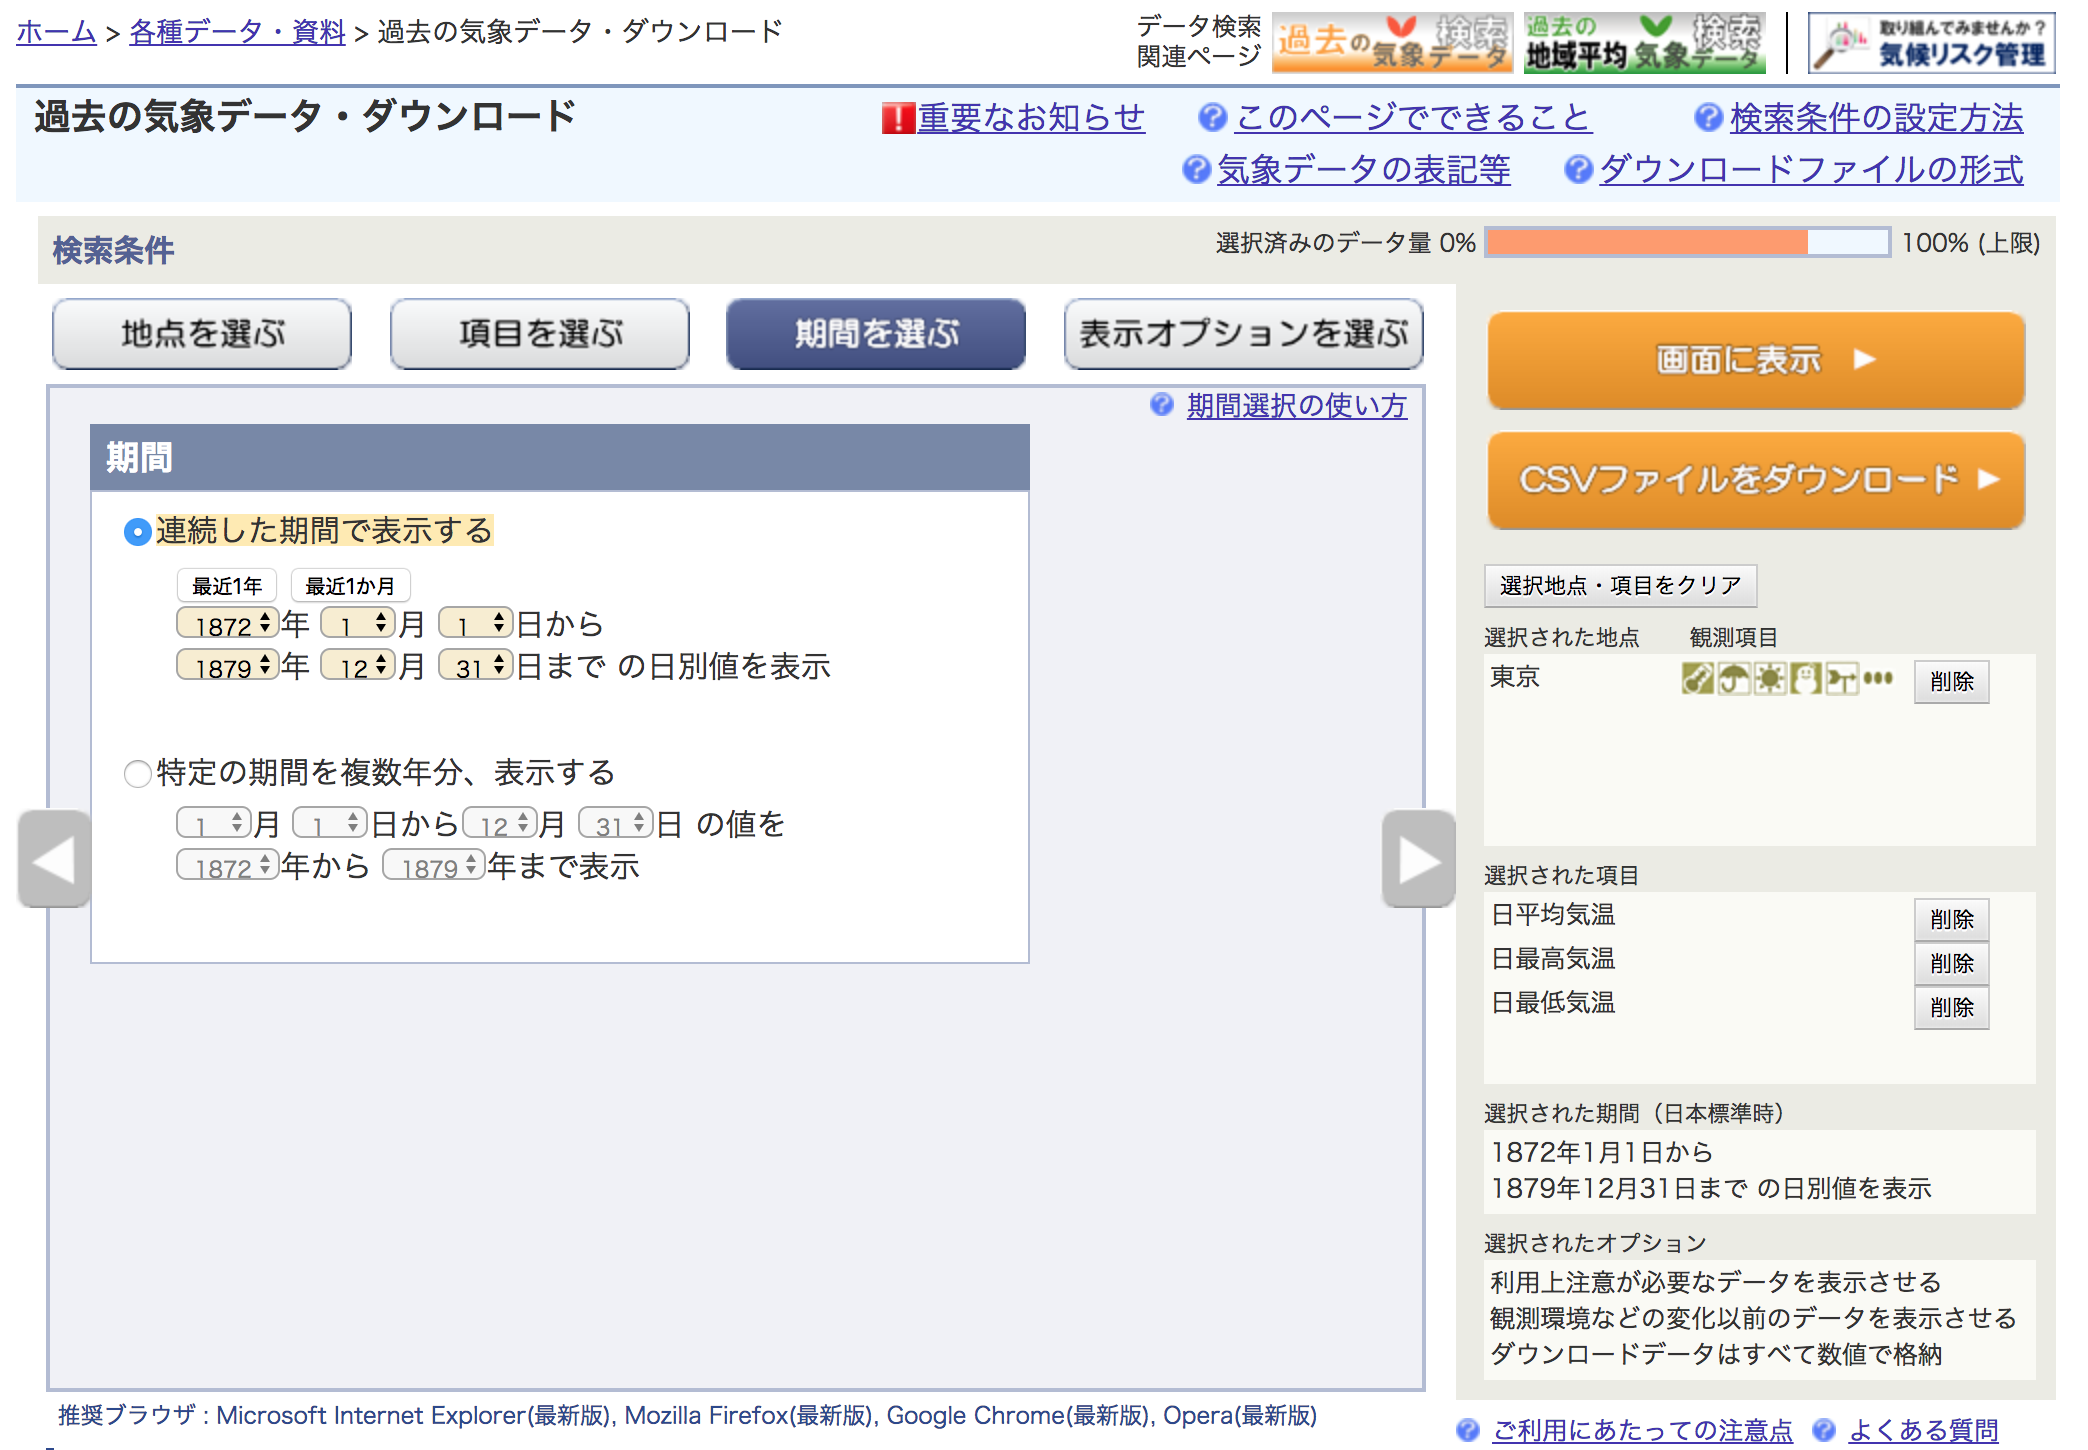Click the left arrow previous-step button
The width and height of the screenshot is (2088, 1450).
pyautogui.click(x=54, y=859)
